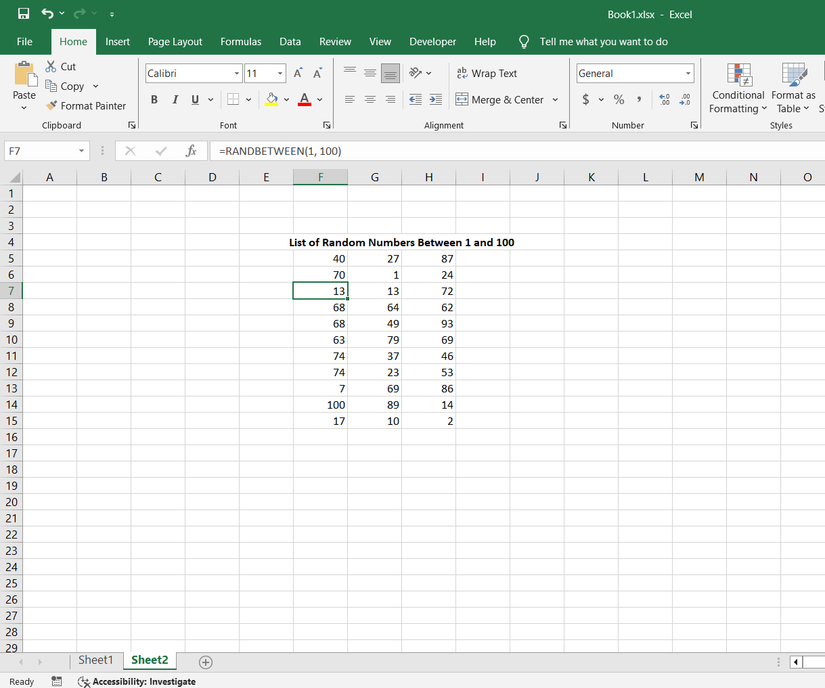Click the Percent Style icon
Image resolution: width=825 pixels, height=688 pixels.
pos(619,99)
